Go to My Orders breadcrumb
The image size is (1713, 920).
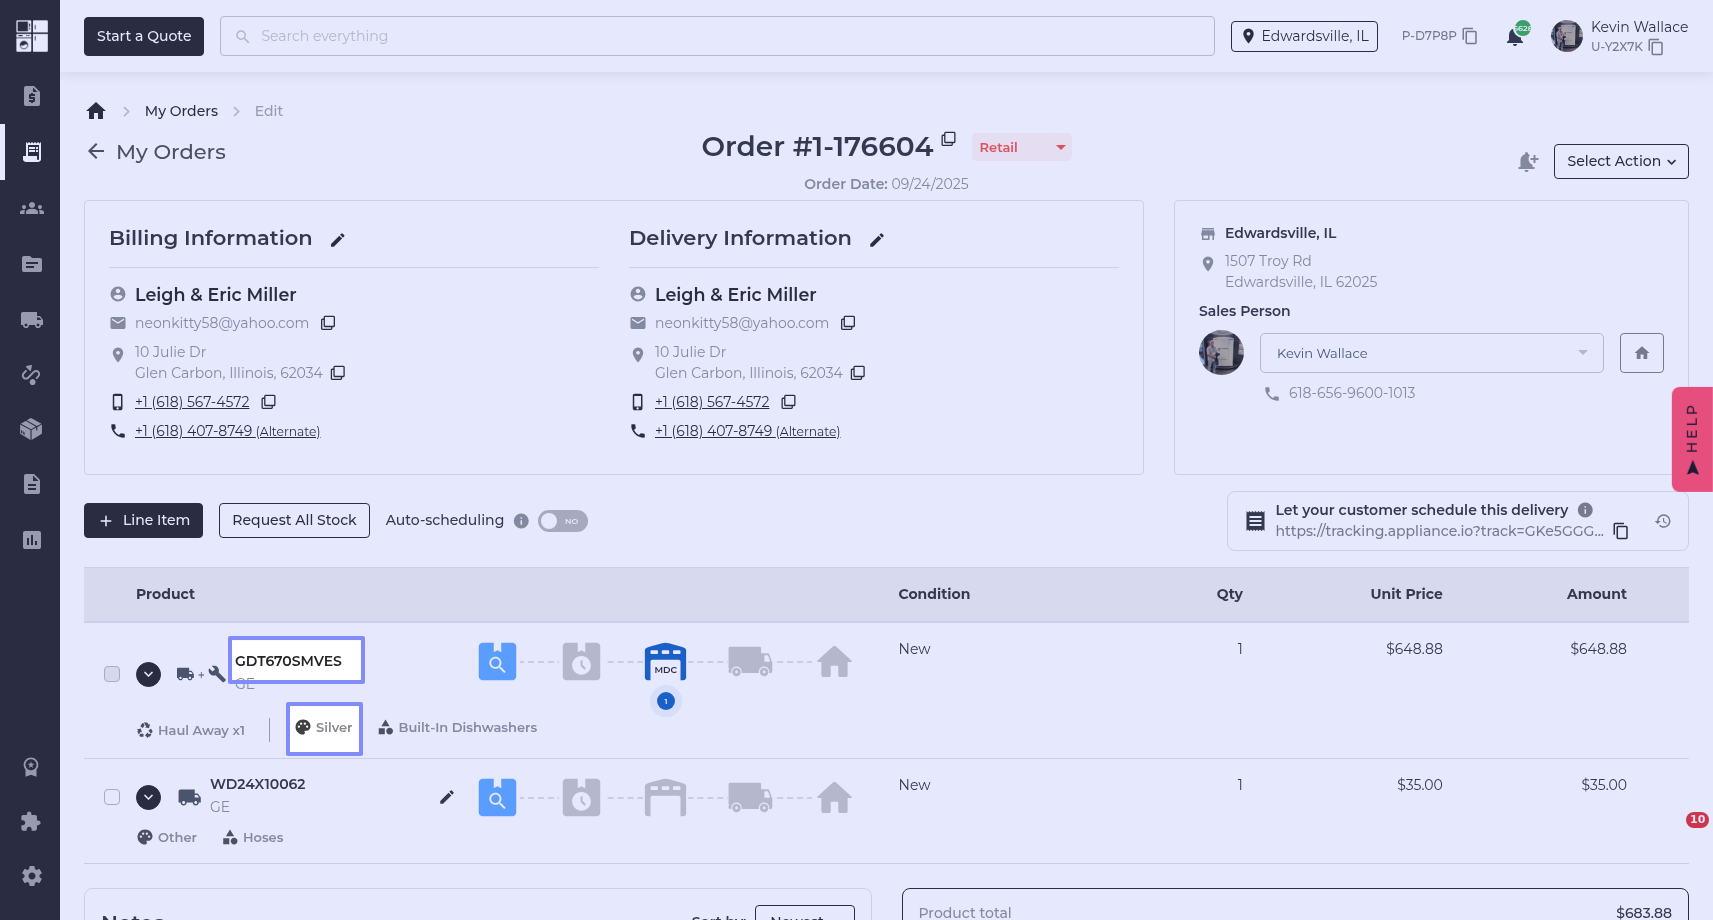coord(181,111)
